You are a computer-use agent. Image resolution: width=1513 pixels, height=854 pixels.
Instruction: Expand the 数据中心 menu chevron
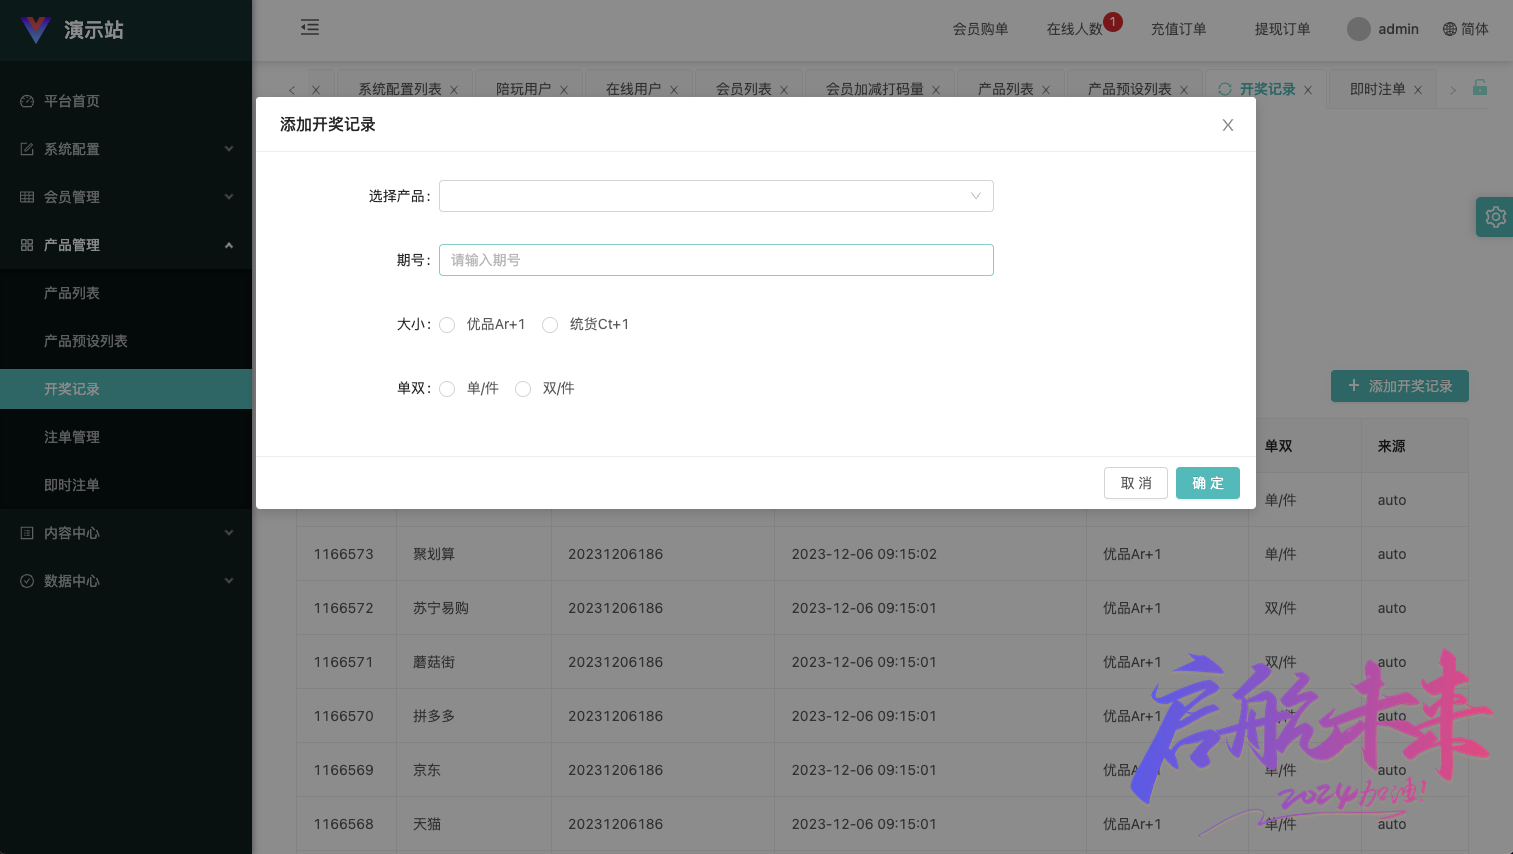tap(229, 581)
